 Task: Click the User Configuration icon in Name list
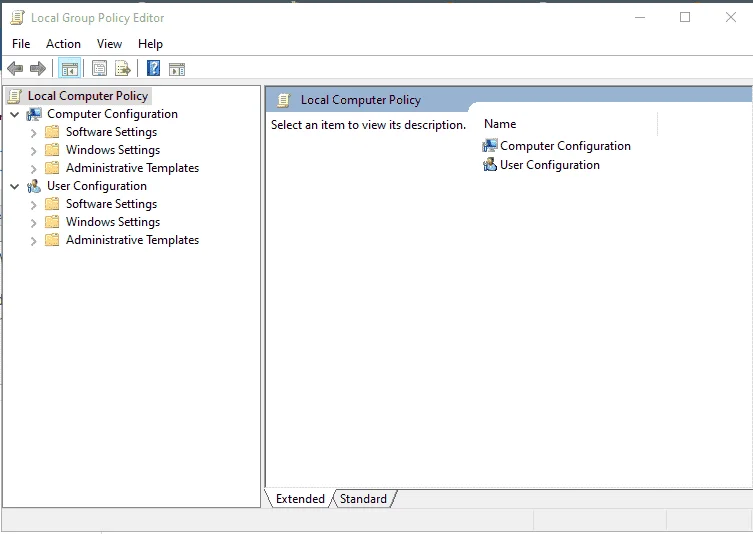[x=489, y=165]
